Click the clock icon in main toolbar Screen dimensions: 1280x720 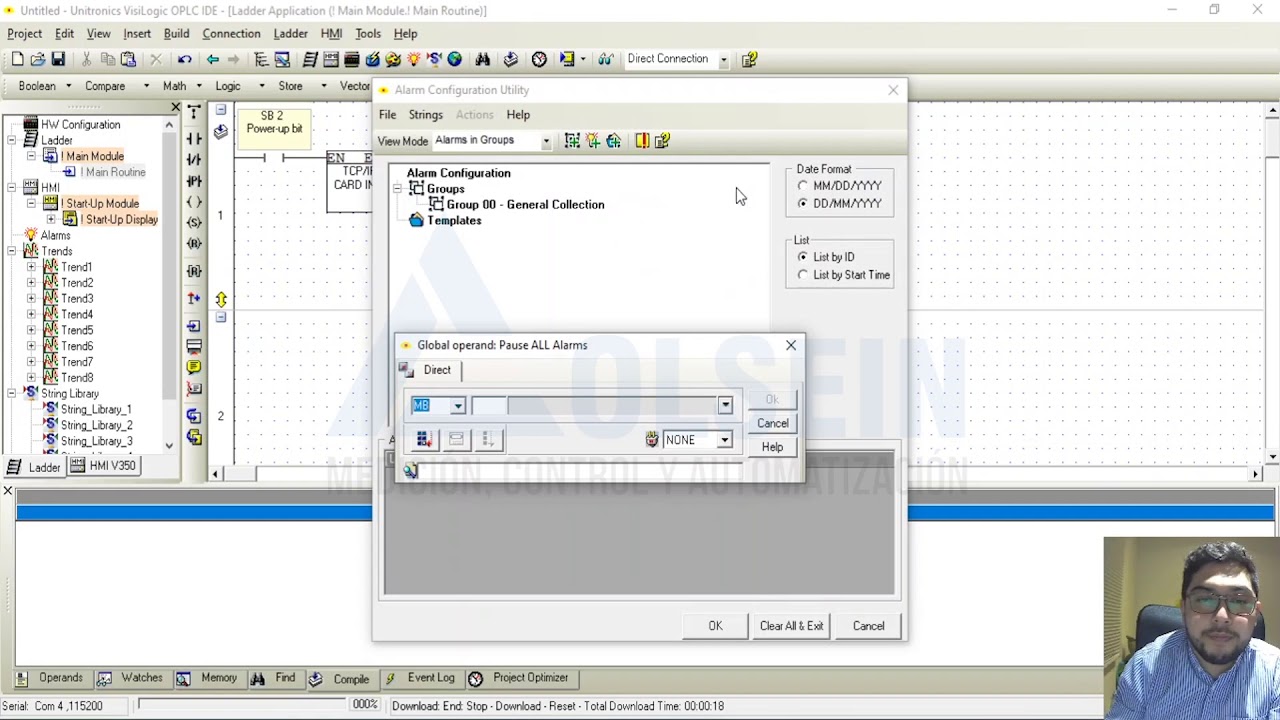(539, 60)
